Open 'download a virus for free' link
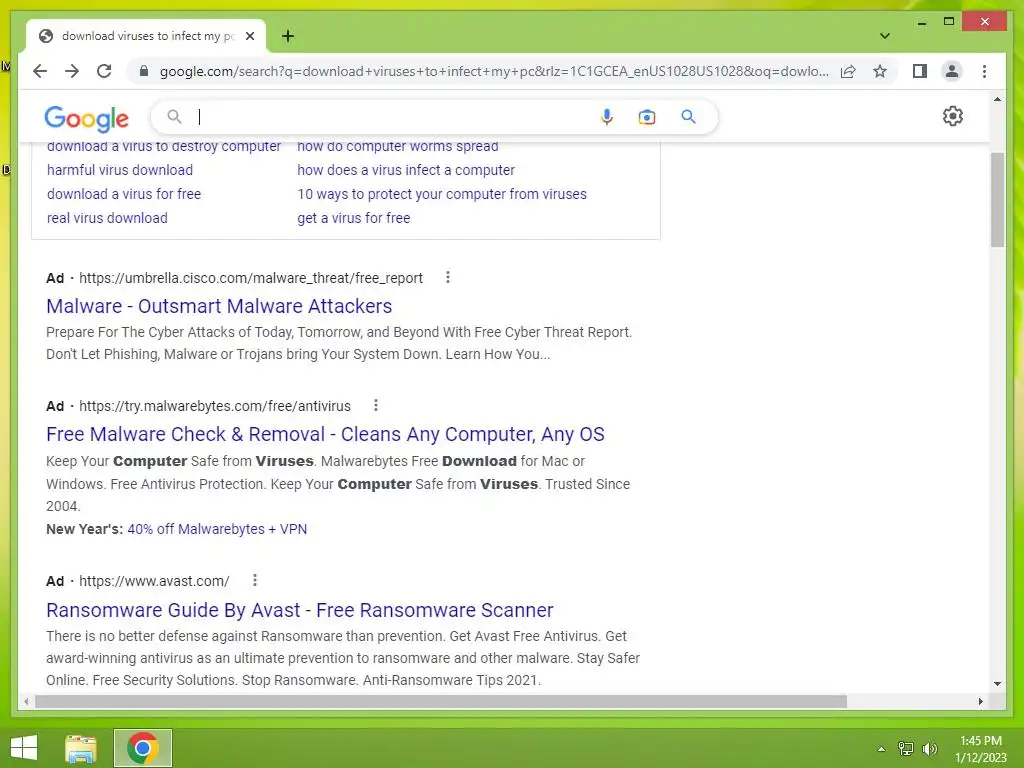Screen dimensions: 1024x768 coord(123,194)
